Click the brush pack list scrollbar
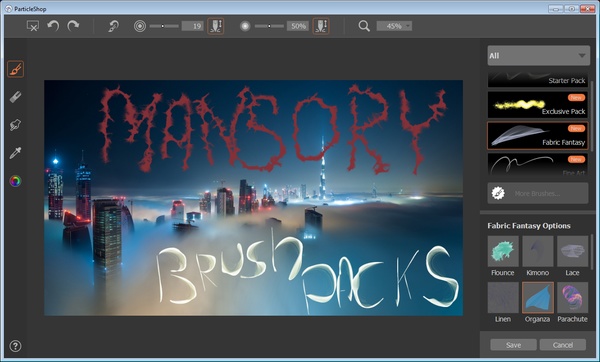 pos(592,115)
